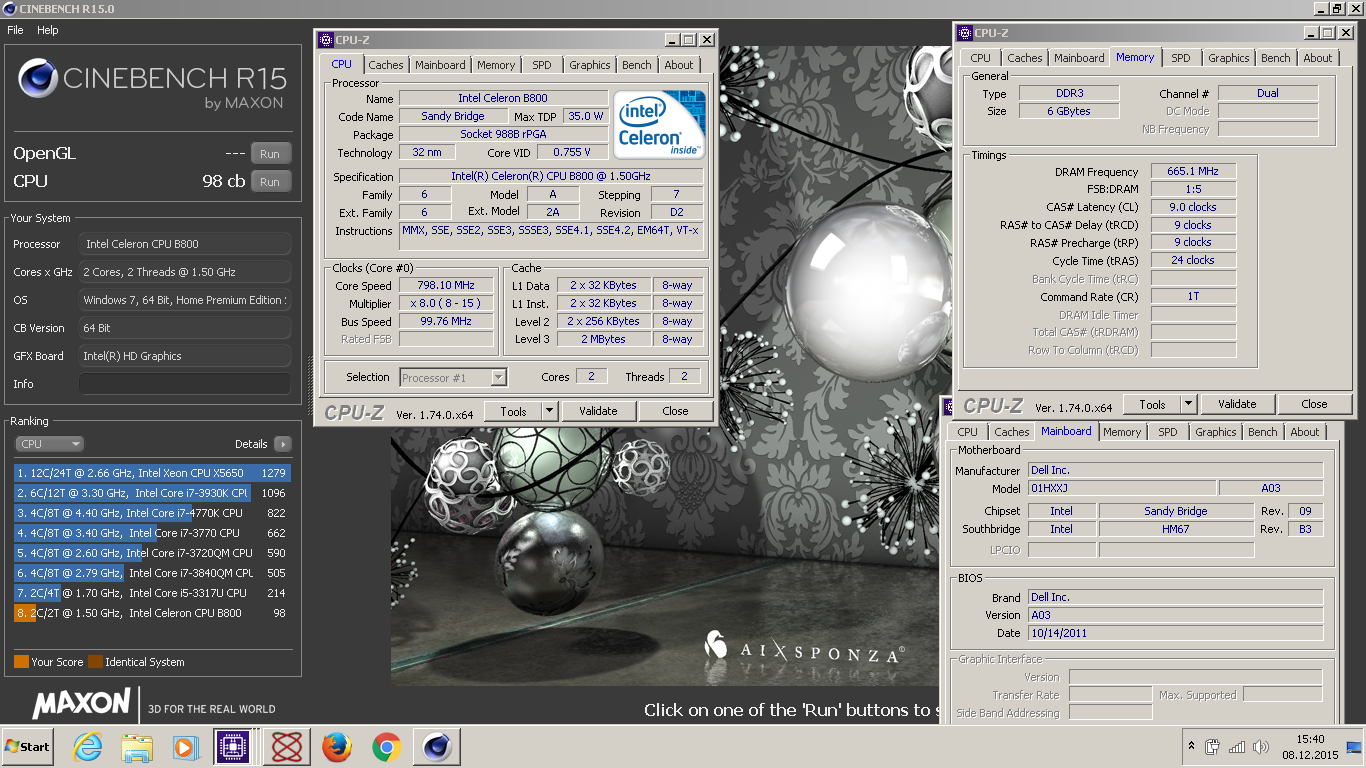This screenshot has width=1366, height=768.
Task: Click the MAXON logo at bottom left
Action: [x=81, y=703]
